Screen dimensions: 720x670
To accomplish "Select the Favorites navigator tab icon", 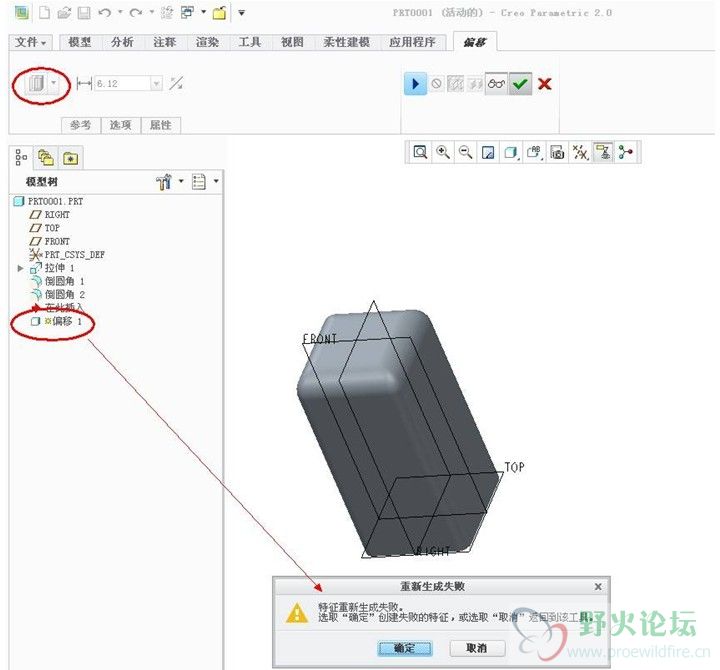I will tap(70, 158).
